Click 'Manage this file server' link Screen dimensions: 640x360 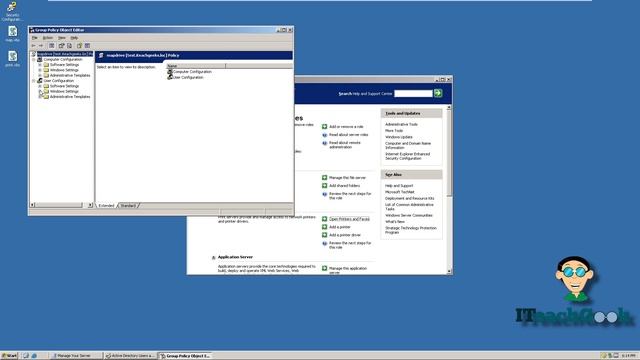pyautogui.click(x=347, y=178)
